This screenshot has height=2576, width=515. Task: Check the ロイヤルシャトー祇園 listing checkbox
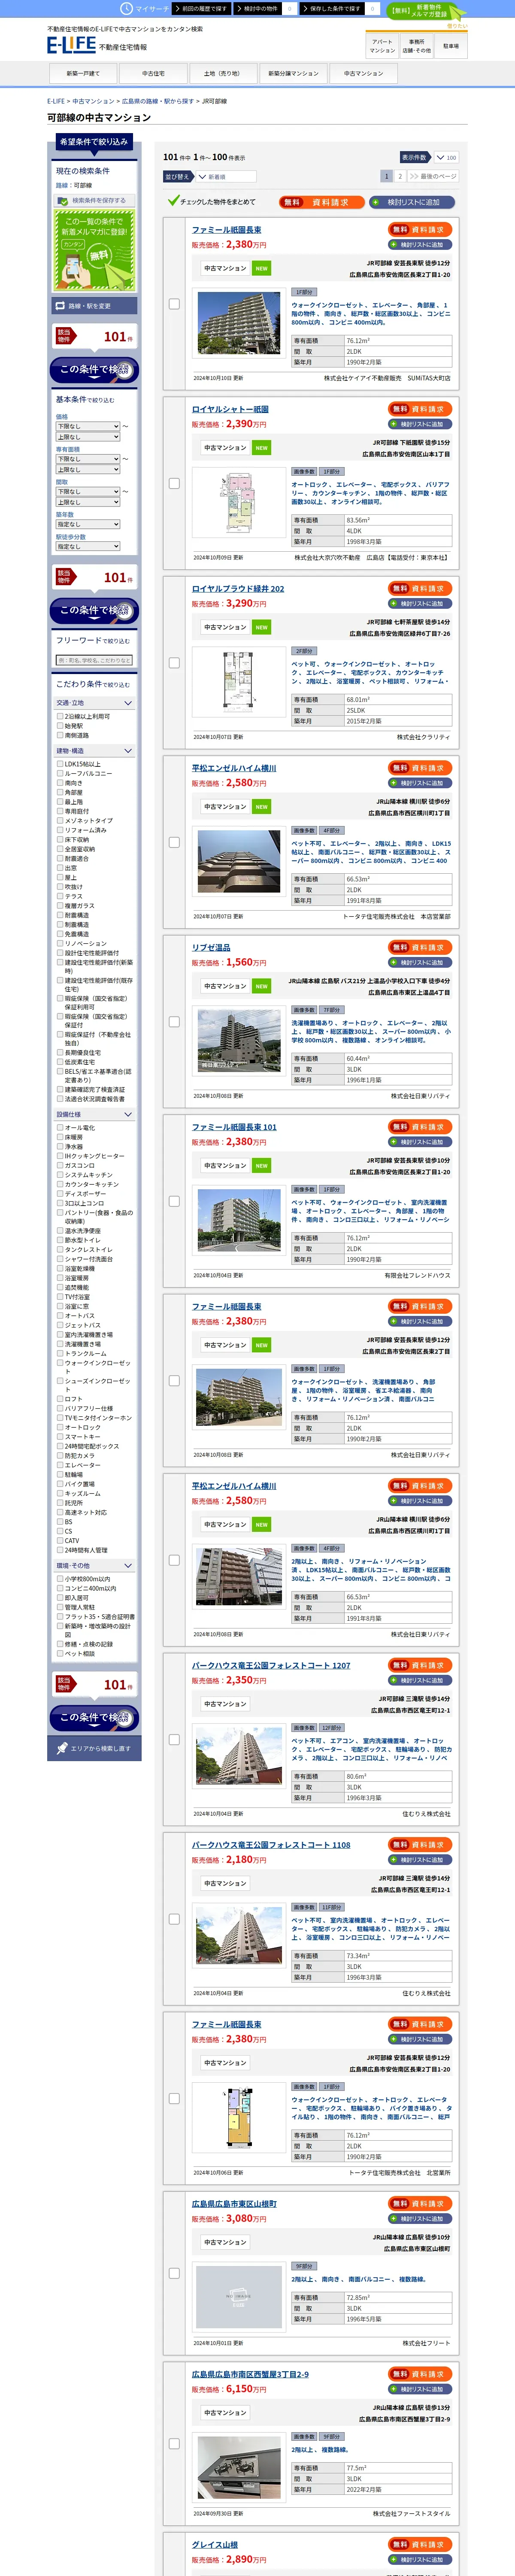[x=174, y=483]
